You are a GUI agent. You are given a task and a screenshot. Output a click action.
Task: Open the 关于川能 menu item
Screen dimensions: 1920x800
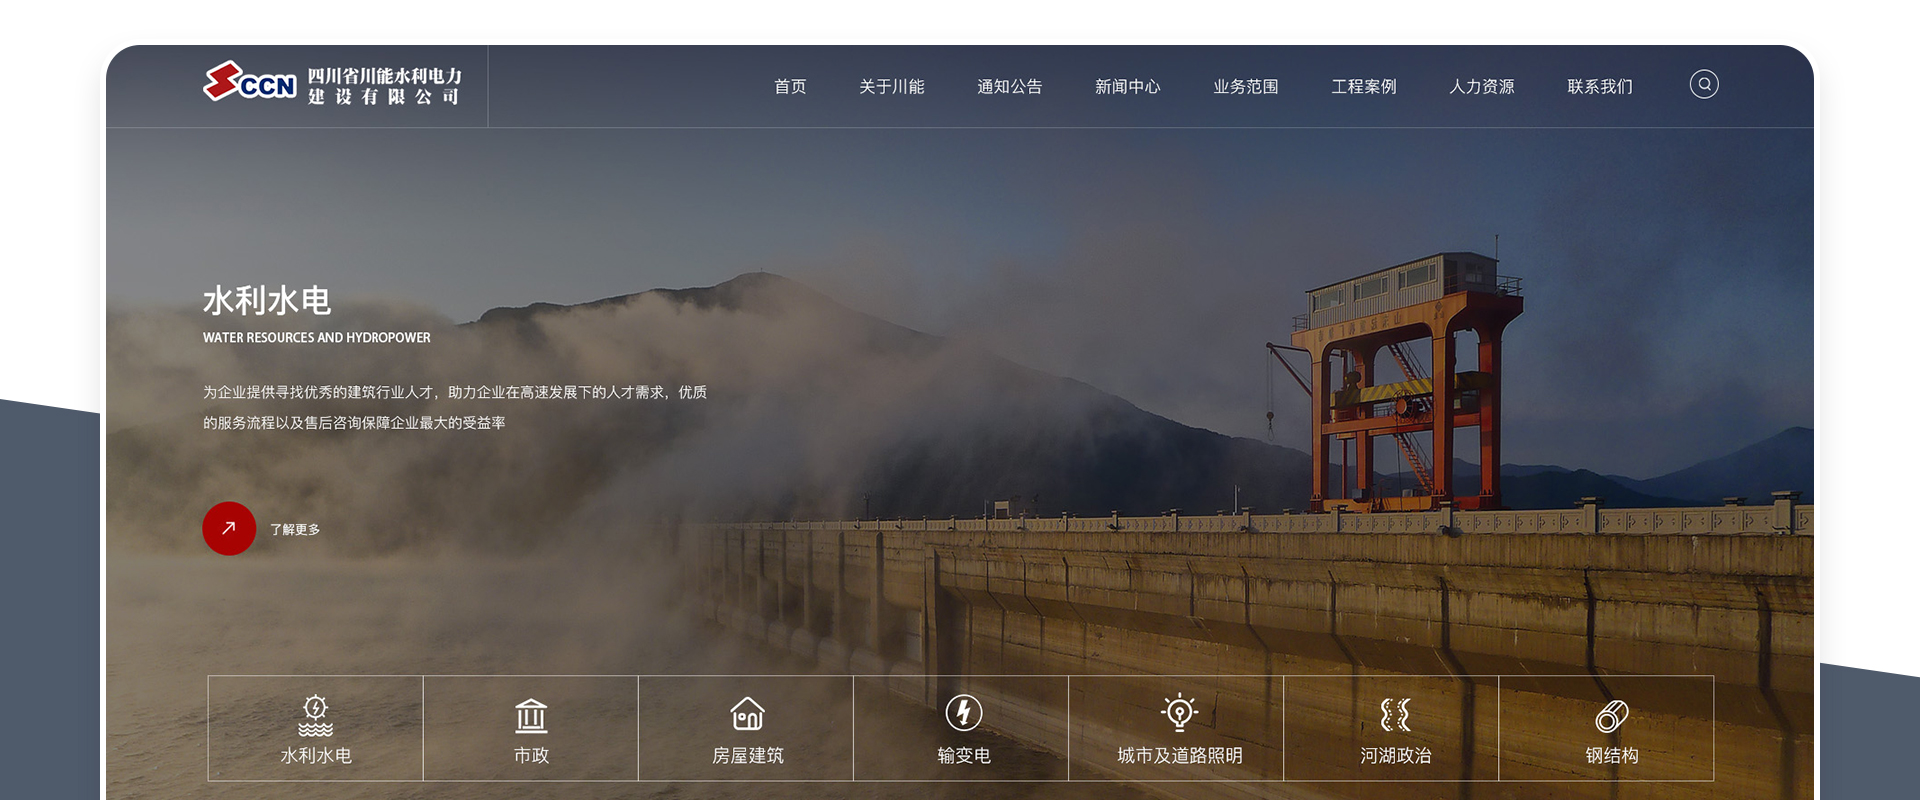[x=891, y=87]
